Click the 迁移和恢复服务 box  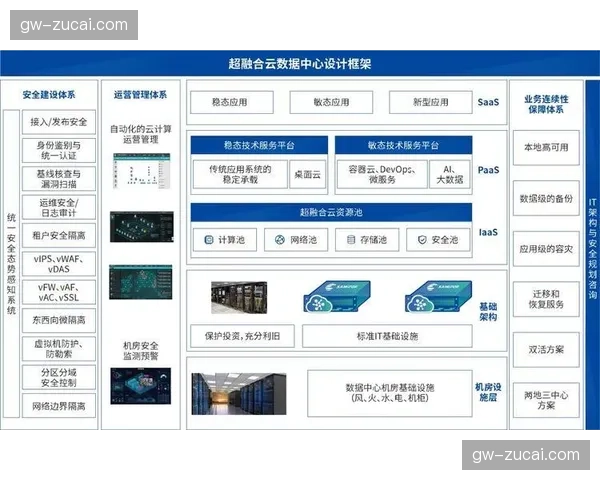coord(546,299)
